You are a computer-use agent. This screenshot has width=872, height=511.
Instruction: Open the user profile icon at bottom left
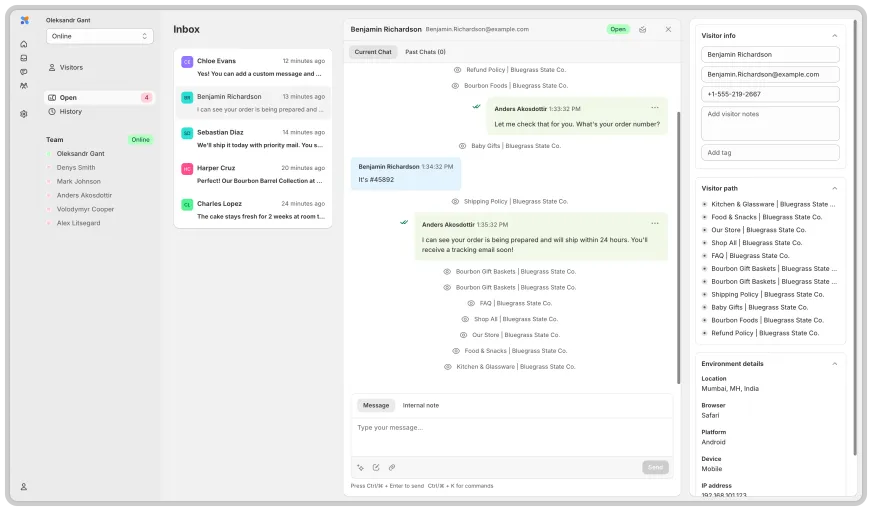pyautogui.click(x=24, y=486)
